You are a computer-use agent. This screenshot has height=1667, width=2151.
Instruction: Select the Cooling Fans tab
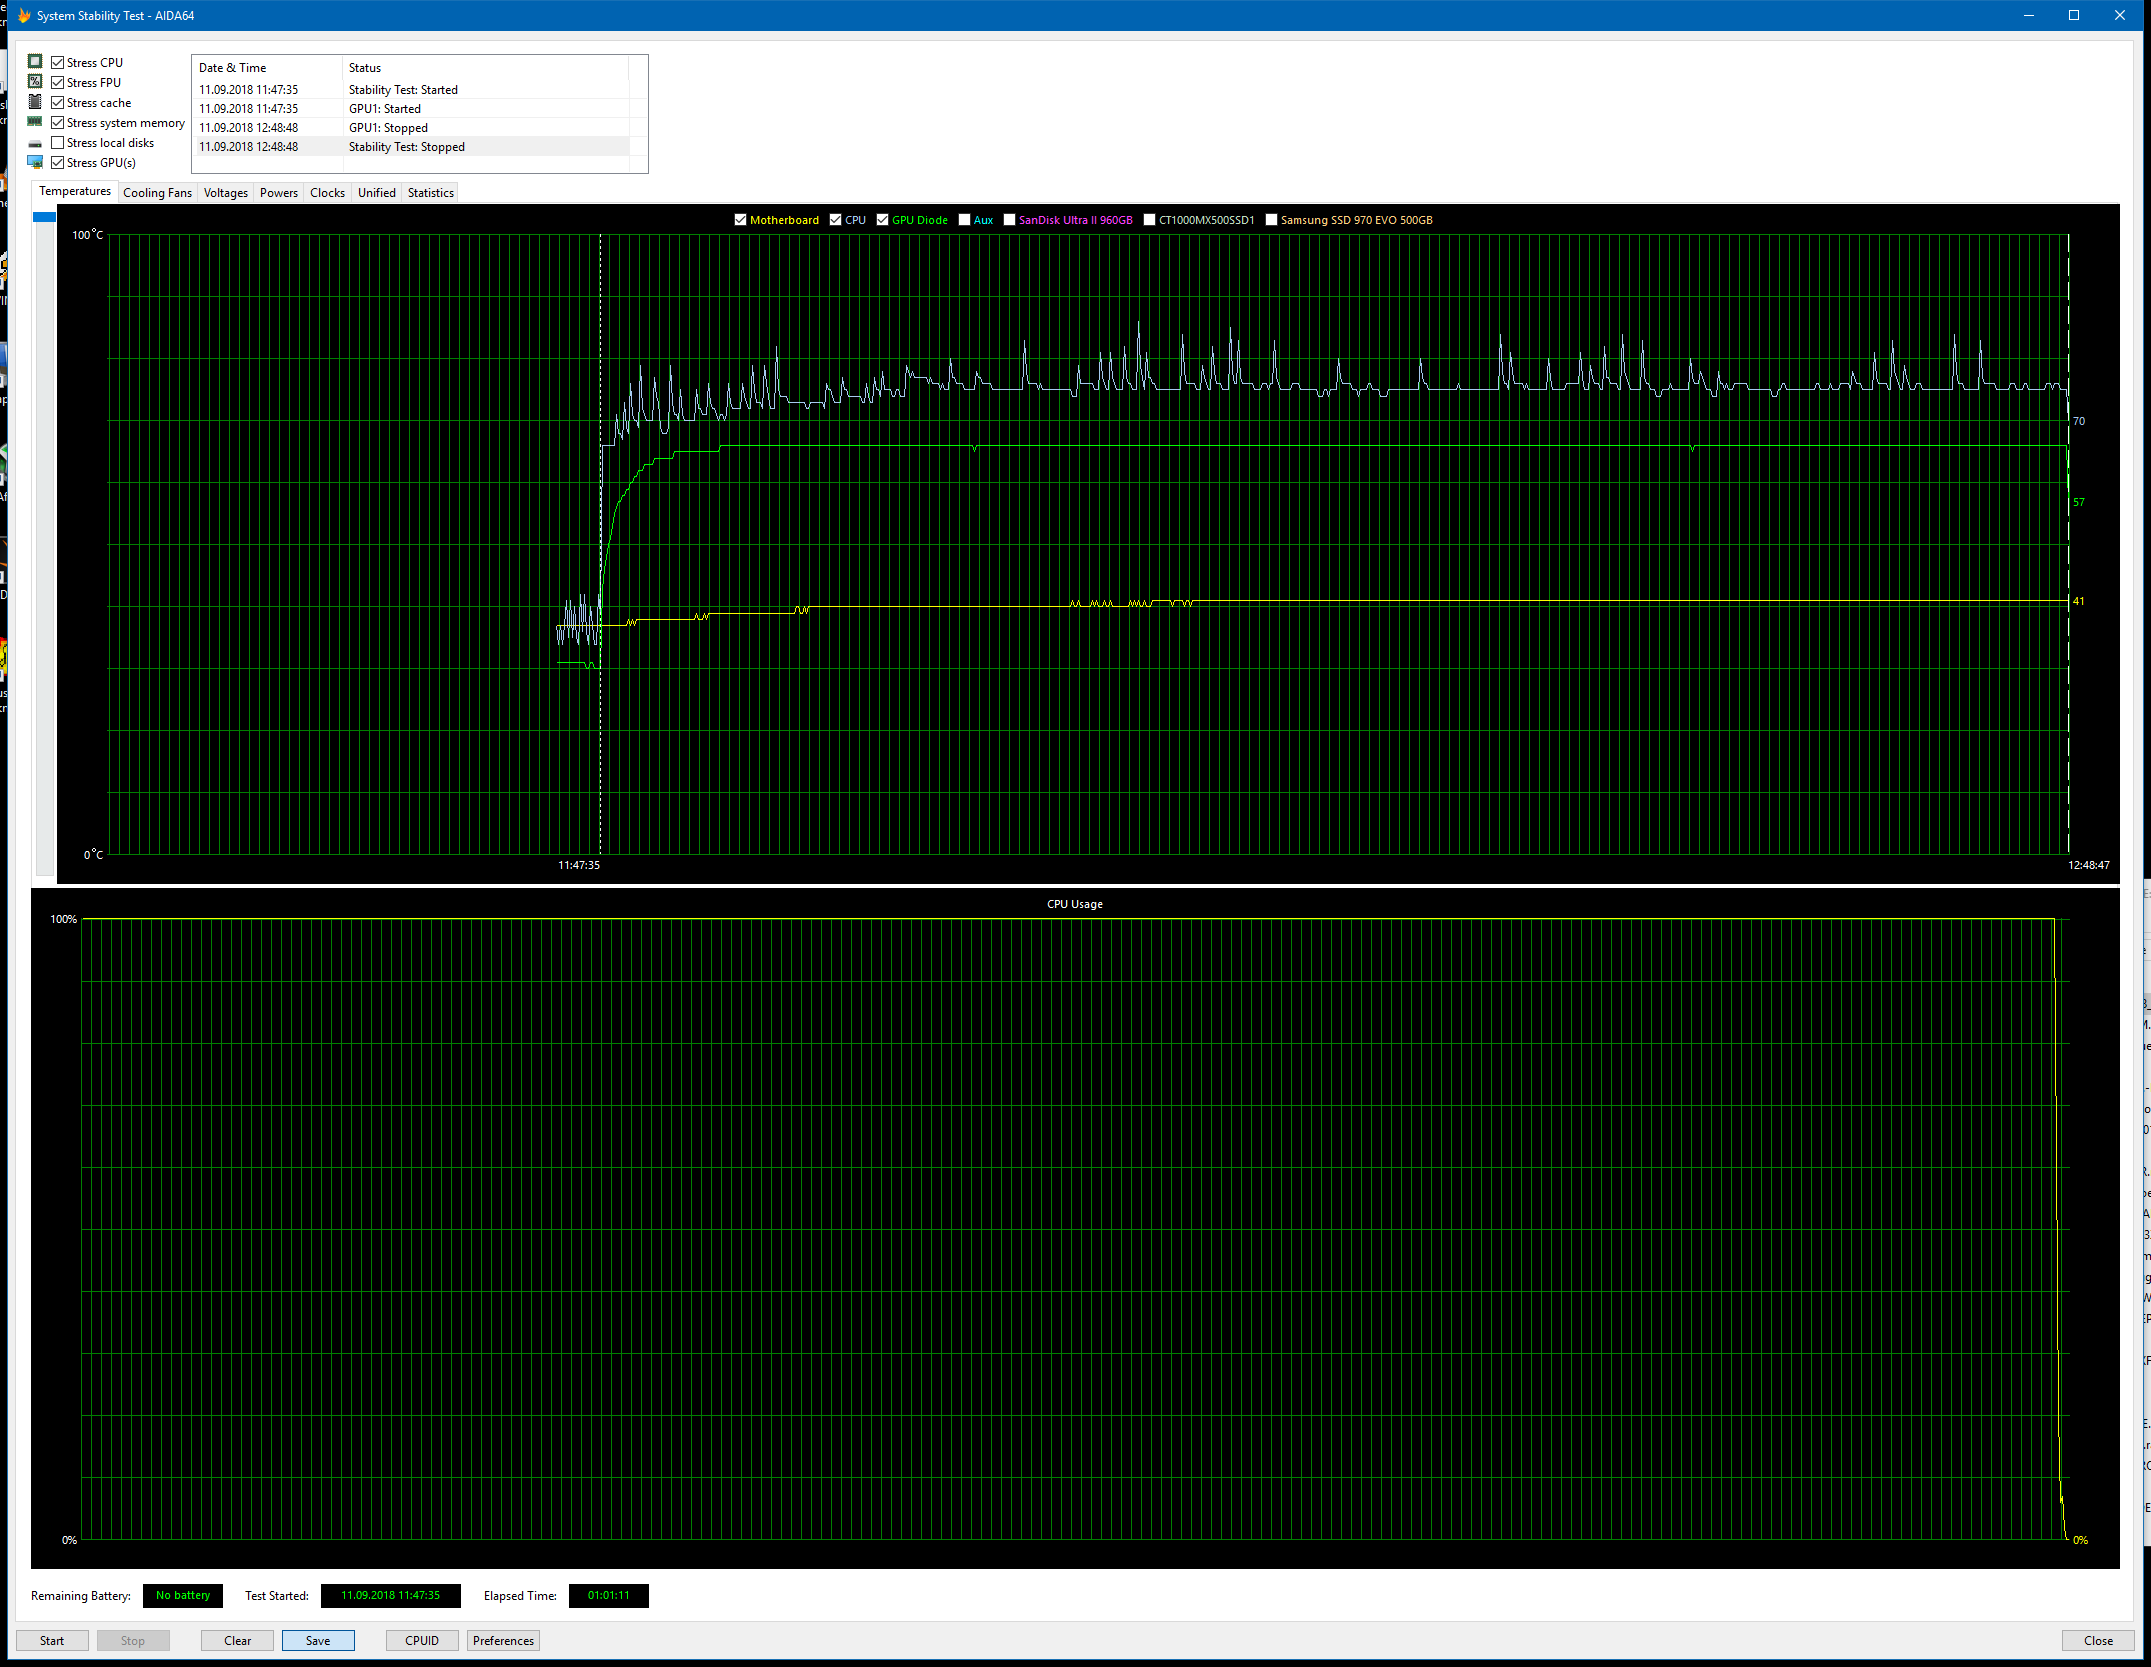pos(157,192)
